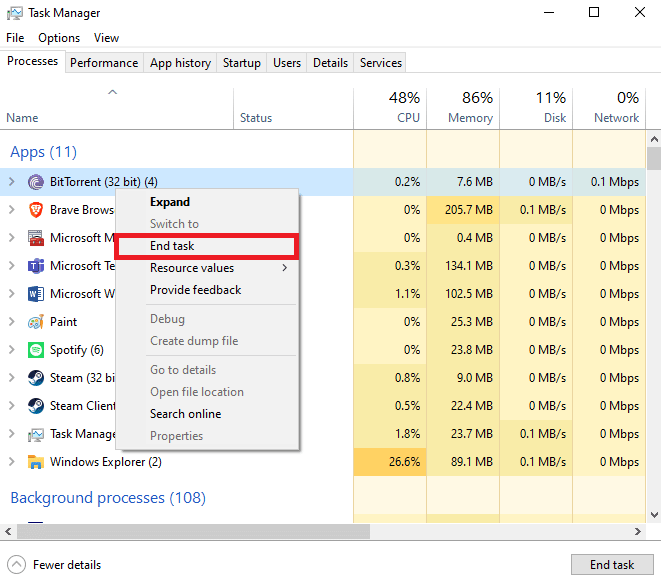Sort by the Status column header
Viewport: 661px width, 587px height.
[293, 108]
